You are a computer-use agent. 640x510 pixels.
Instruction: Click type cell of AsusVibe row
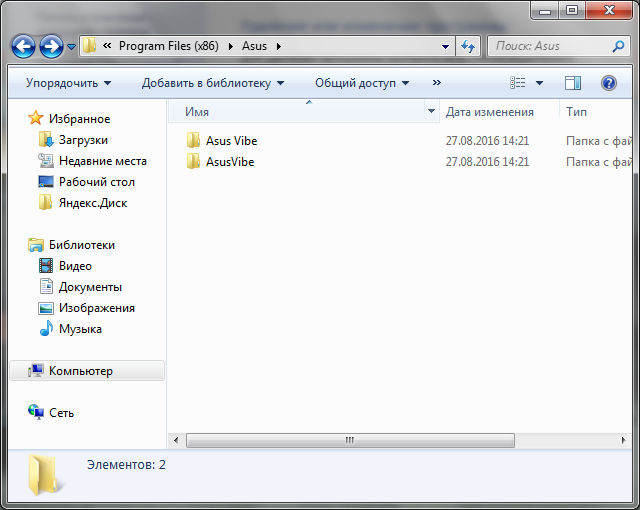pyautogui.click(x=598, y=162)
